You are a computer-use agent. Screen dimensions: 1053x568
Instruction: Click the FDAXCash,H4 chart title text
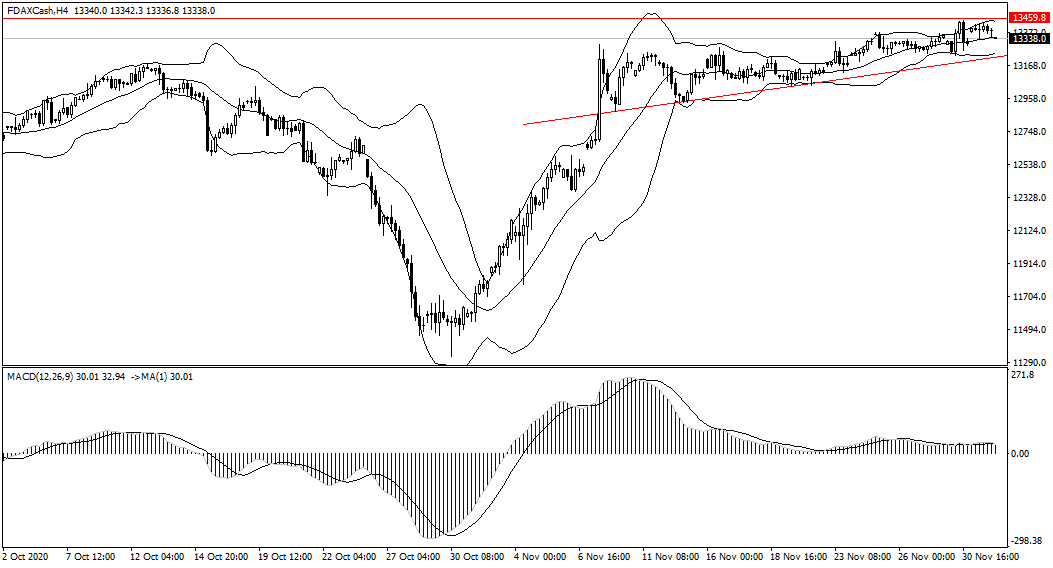click(40, 11)
